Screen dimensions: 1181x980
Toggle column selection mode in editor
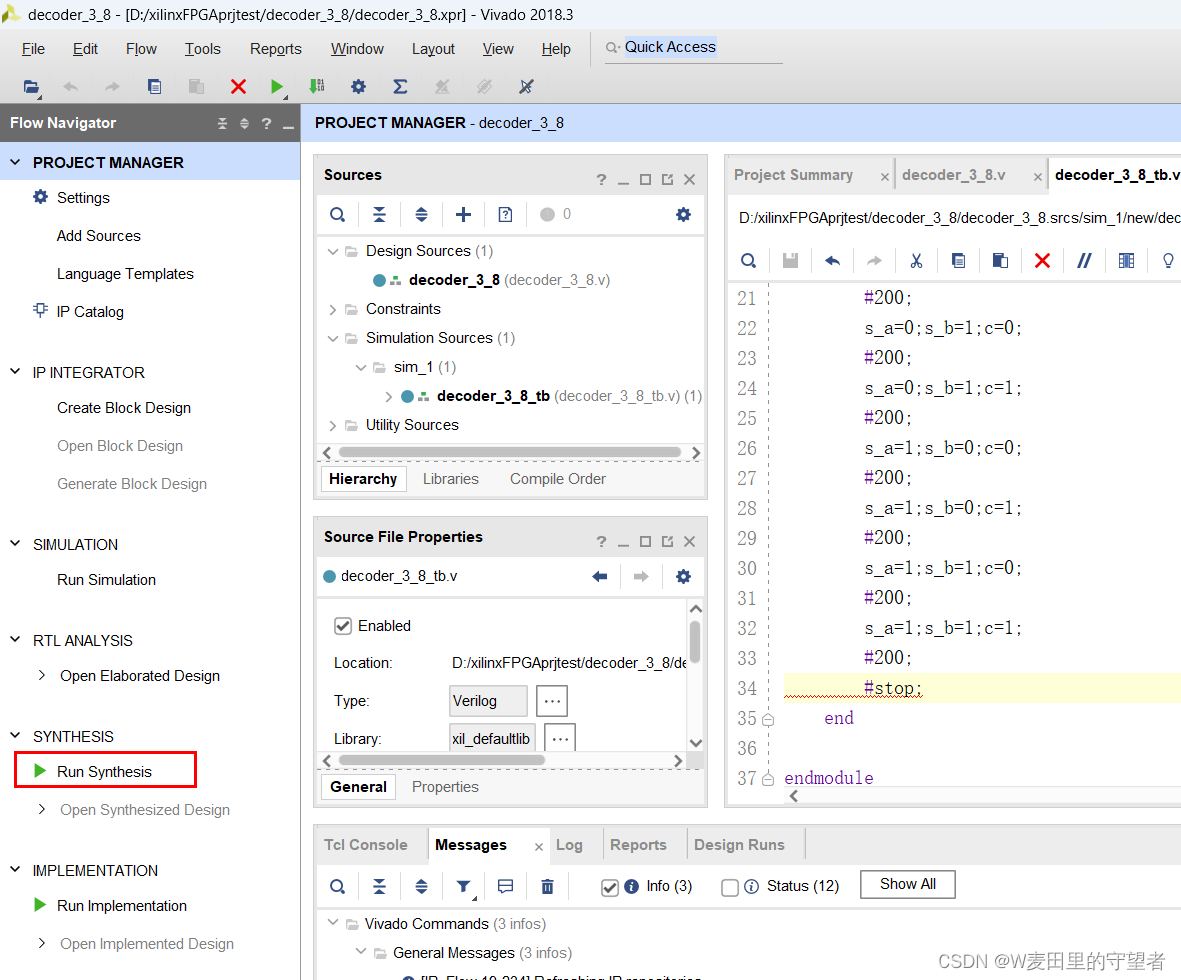(1126, 261)
